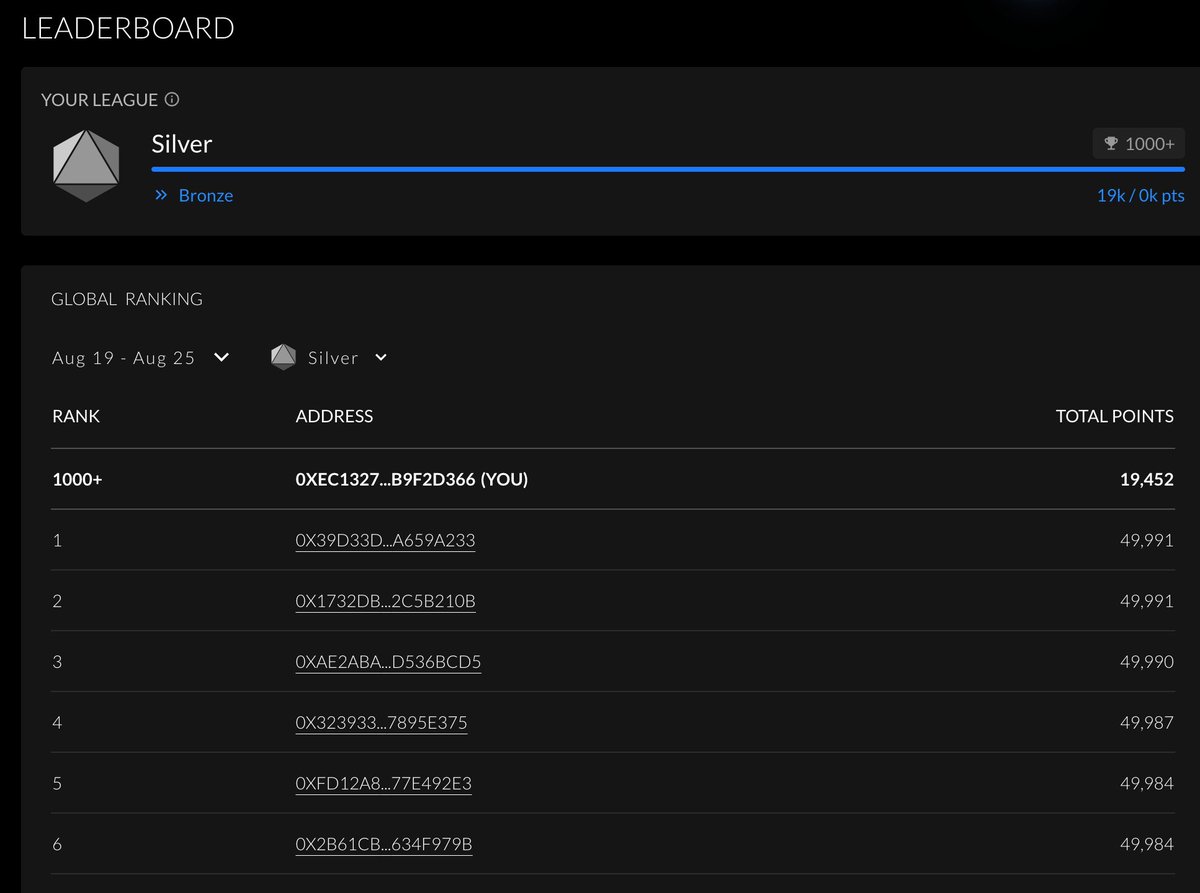Click the GLOBAL RANKING section title
Screen dimensions: 1200x893
tap(127, 299)
